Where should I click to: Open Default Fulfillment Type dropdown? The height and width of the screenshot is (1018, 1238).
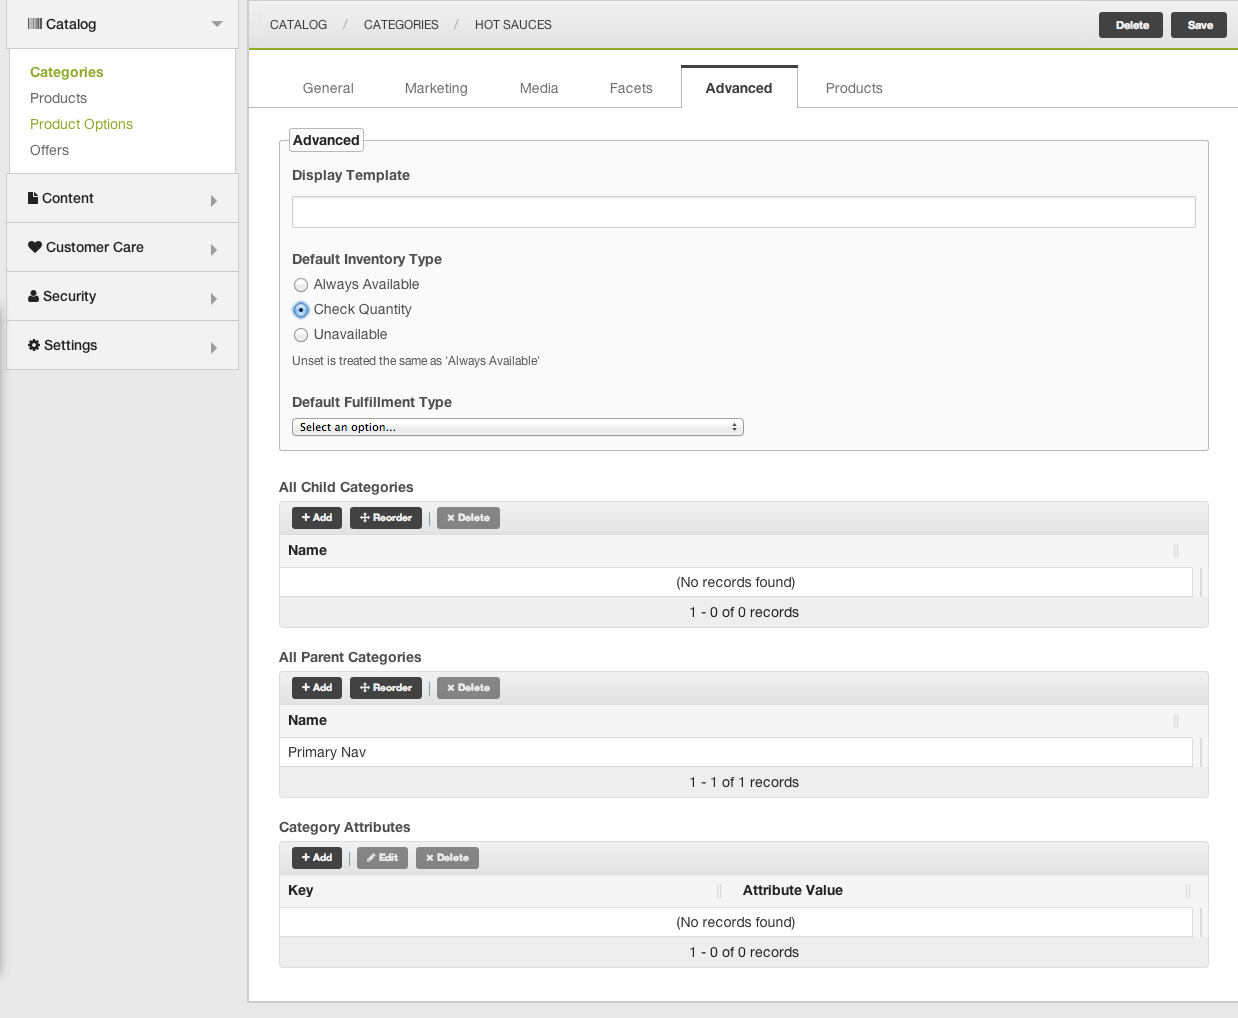(517, 427)
